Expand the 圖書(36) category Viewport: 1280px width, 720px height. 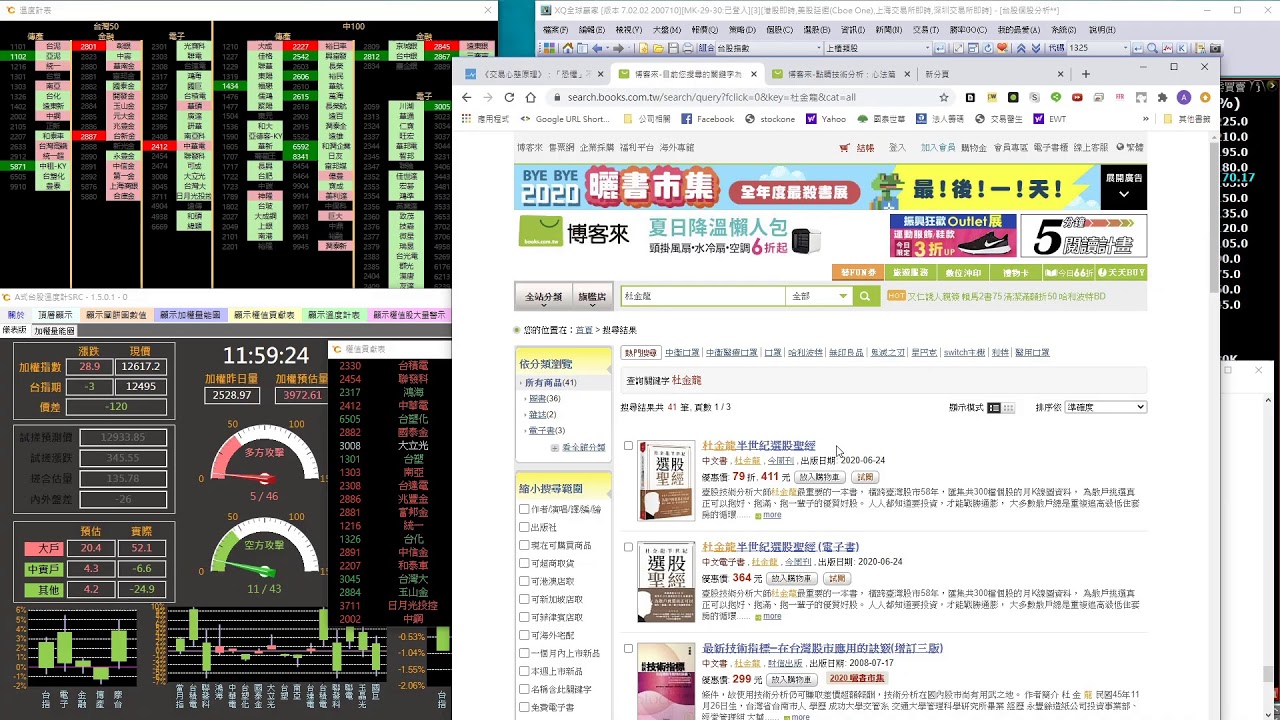pyautogui.click(x=544, y=398)
